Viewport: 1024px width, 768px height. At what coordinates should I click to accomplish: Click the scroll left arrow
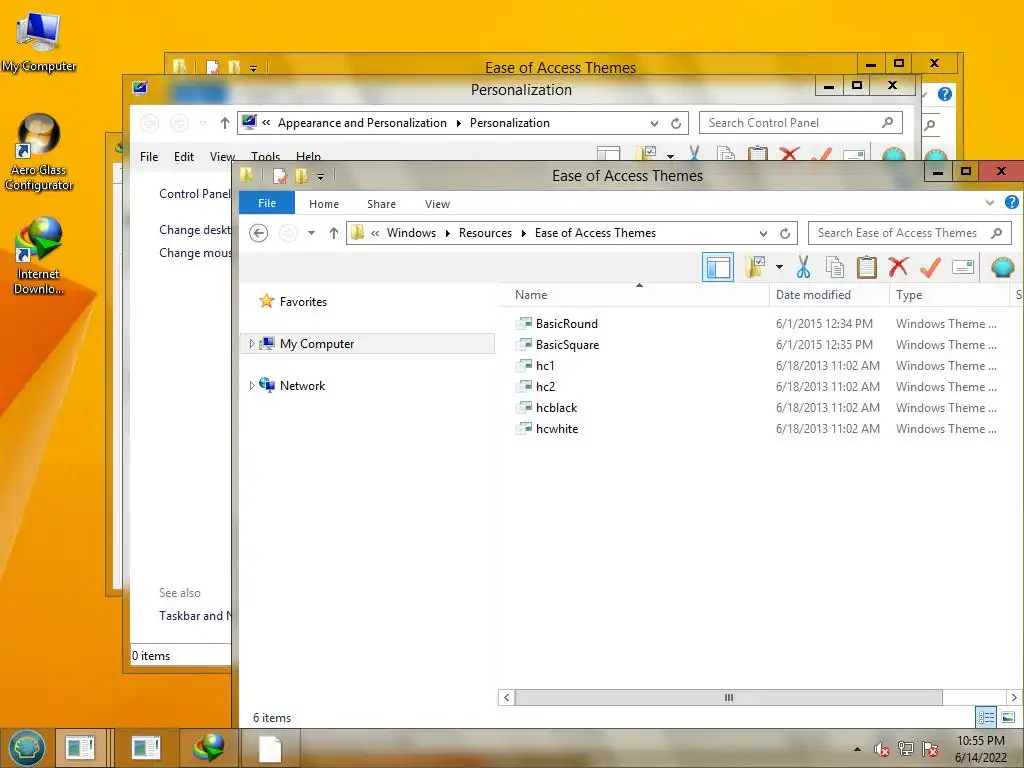click(x=506, y=697)
